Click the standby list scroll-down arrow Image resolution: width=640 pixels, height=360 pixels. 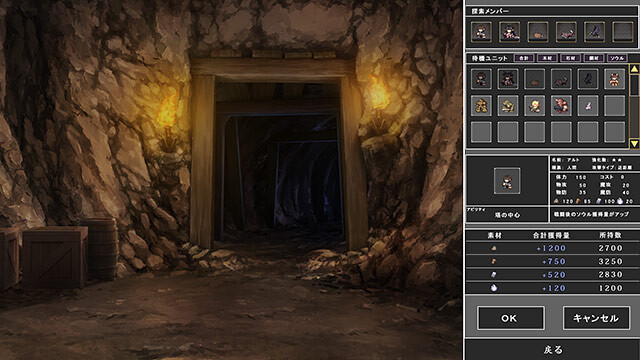pyautogui.click(x=634, y=143)
